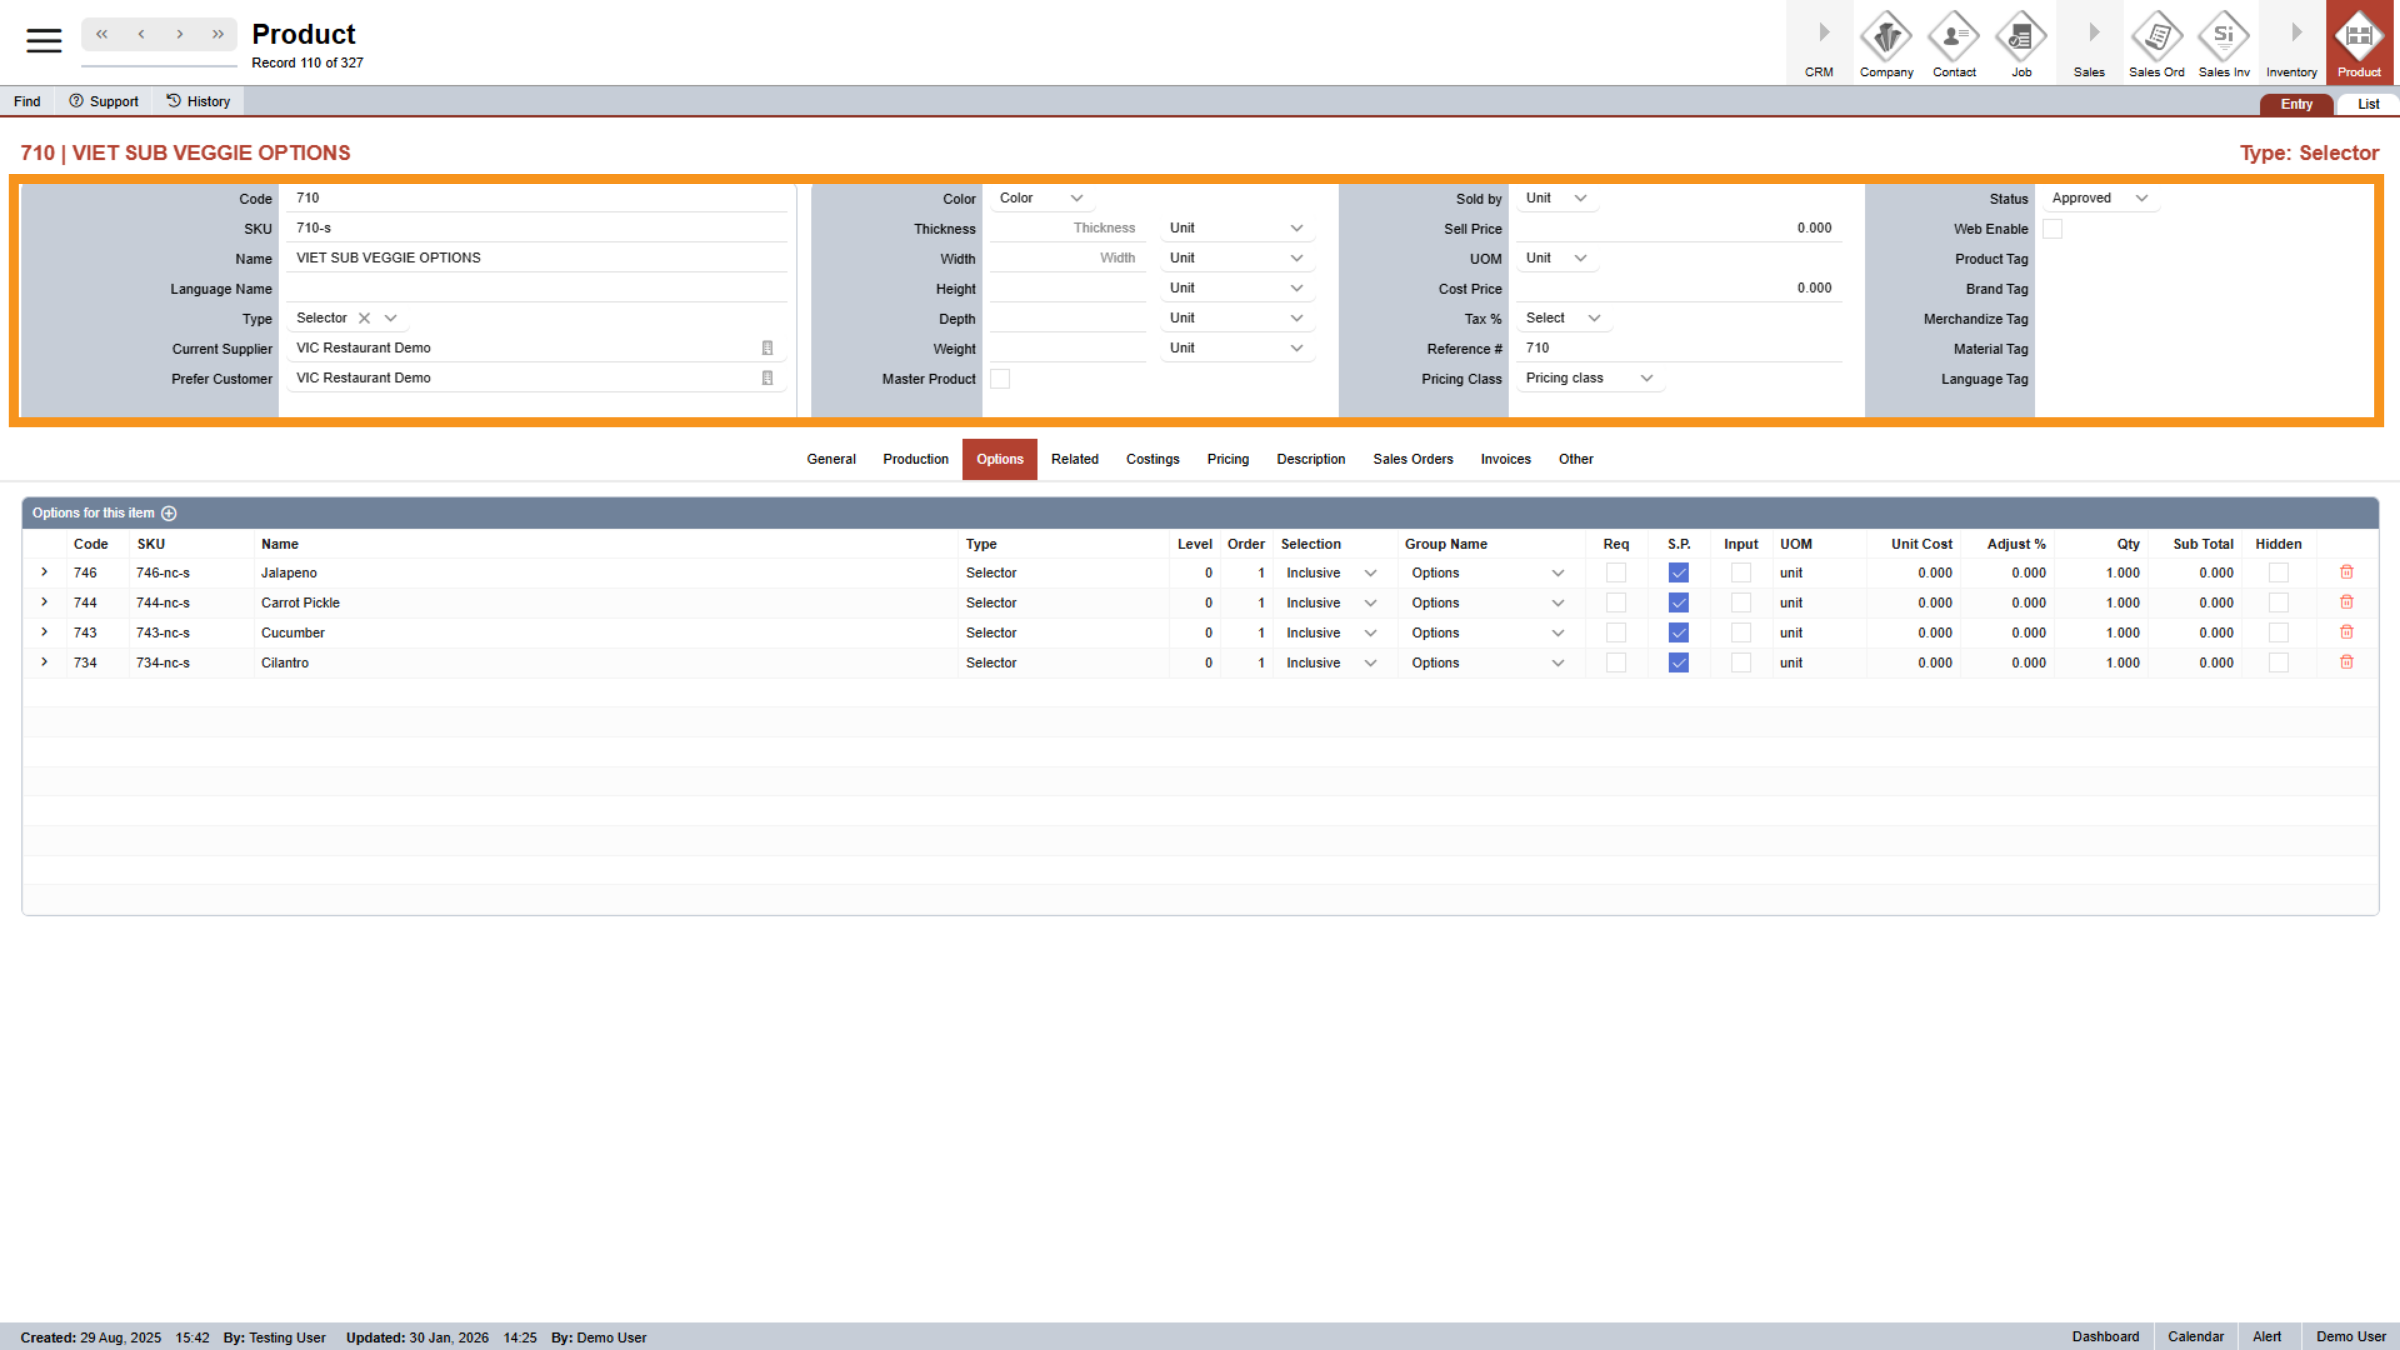Click the Support button
2400x1350 pixels.
[x=103, y=100]
